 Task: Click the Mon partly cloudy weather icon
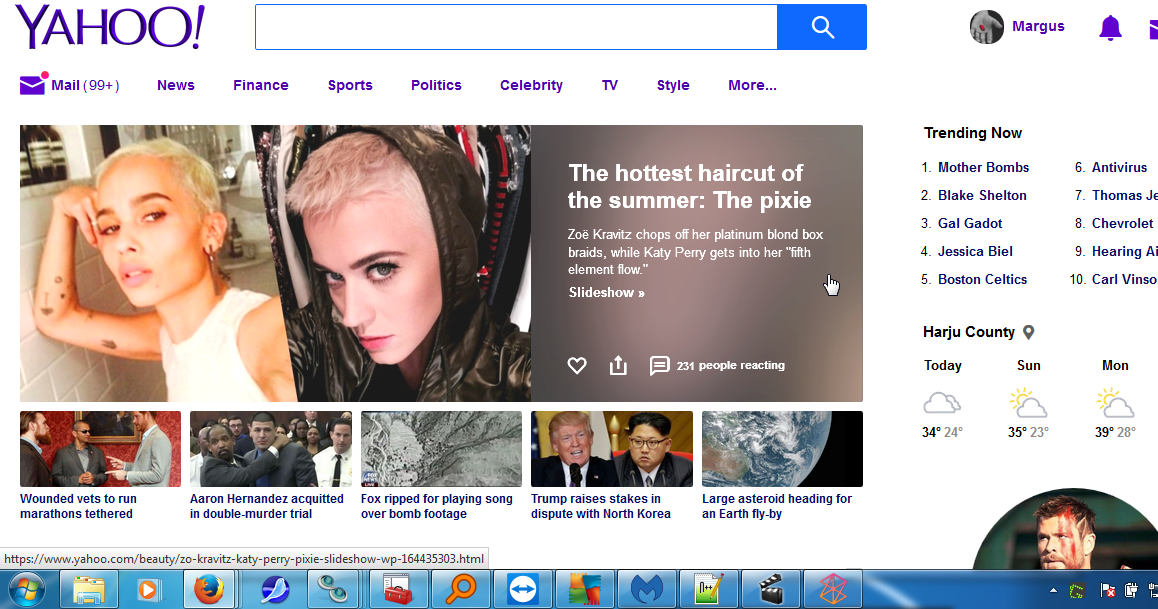tap(1115, 403)
